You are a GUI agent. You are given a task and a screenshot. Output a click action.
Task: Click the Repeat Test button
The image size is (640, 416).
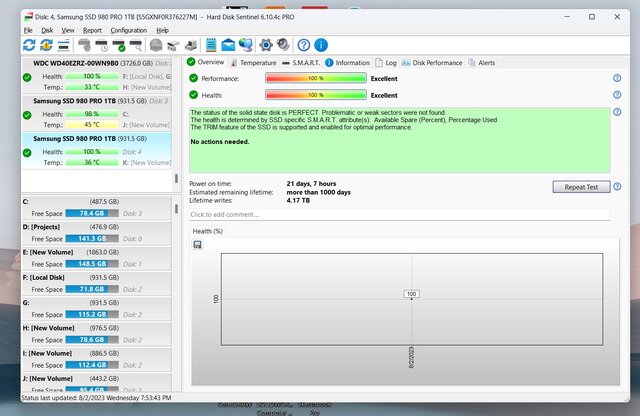click(x=580, y=187)
